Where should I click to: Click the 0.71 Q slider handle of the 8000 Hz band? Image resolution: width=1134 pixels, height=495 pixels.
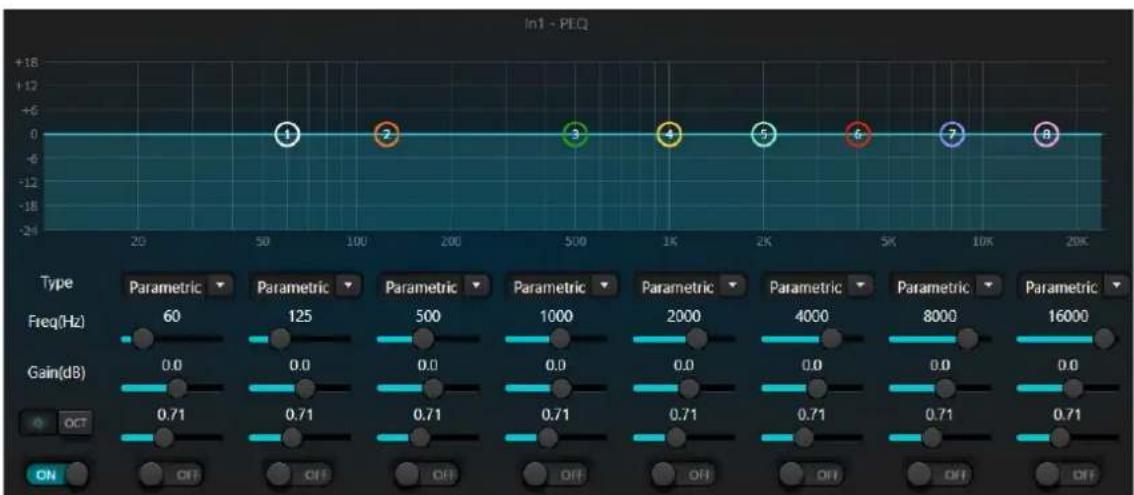[x=932, y=437]
